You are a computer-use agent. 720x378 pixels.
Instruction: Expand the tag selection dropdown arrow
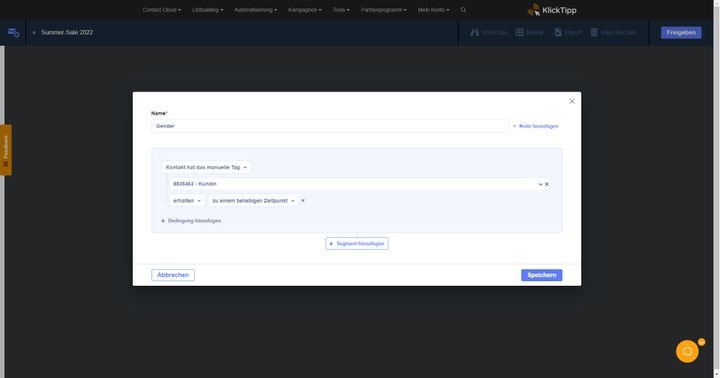click(x=540, y=184)
